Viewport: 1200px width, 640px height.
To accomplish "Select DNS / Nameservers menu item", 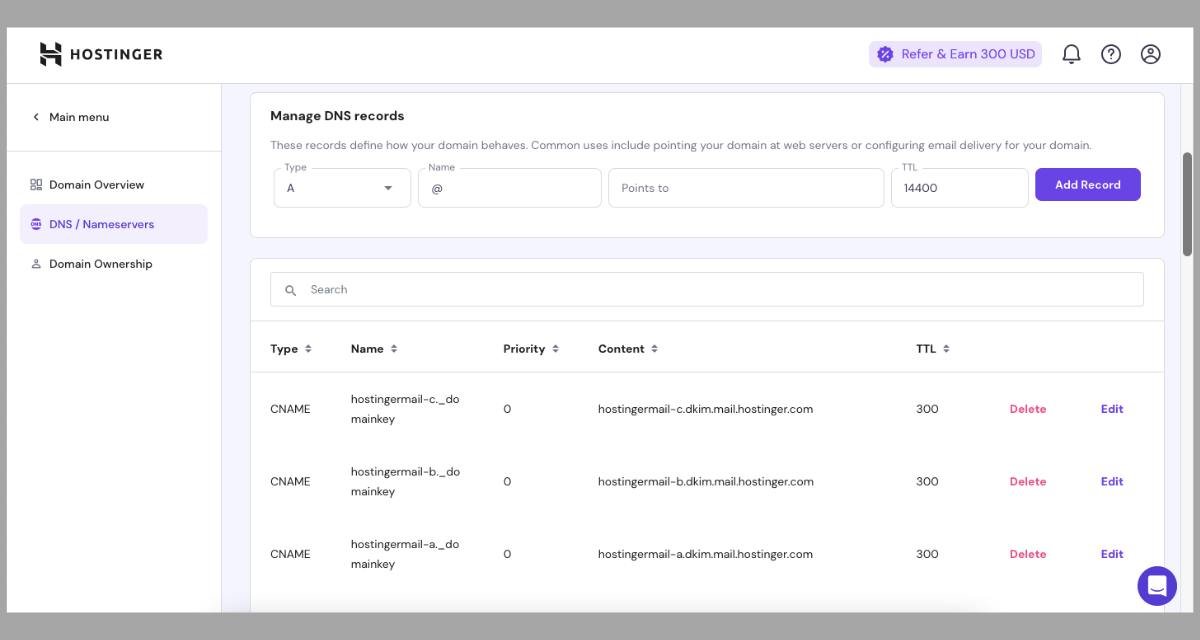I will point(114,224).
